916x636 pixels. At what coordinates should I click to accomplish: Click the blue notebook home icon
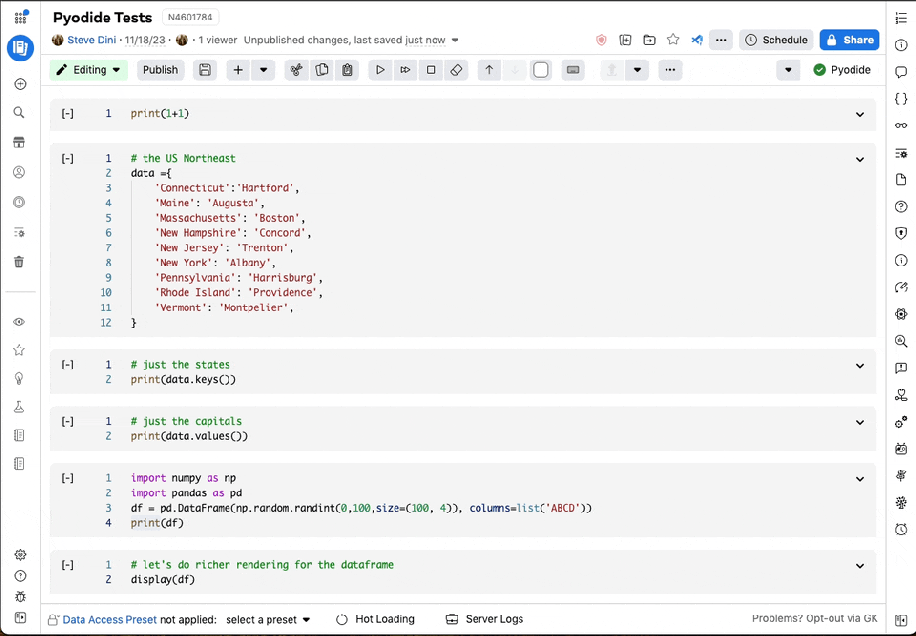coord(20,48)
